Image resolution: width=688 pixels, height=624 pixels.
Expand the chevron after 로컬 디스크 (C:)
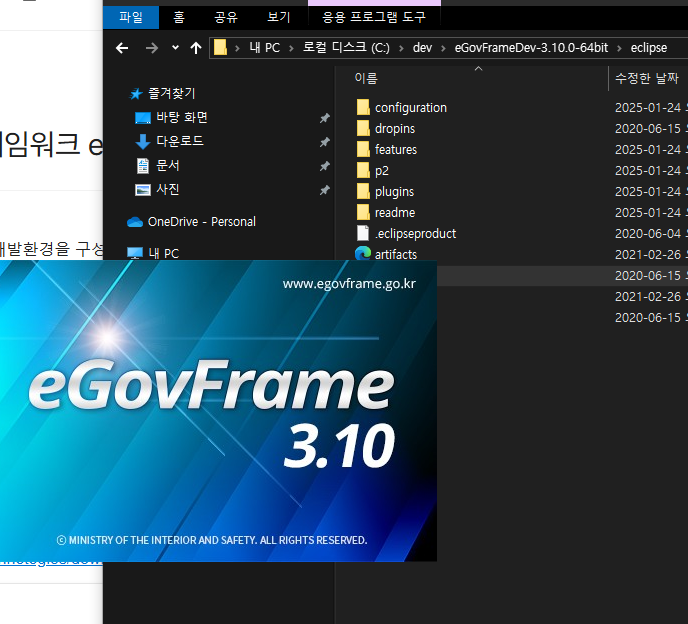pyautogui.click(x=401, y=48)
